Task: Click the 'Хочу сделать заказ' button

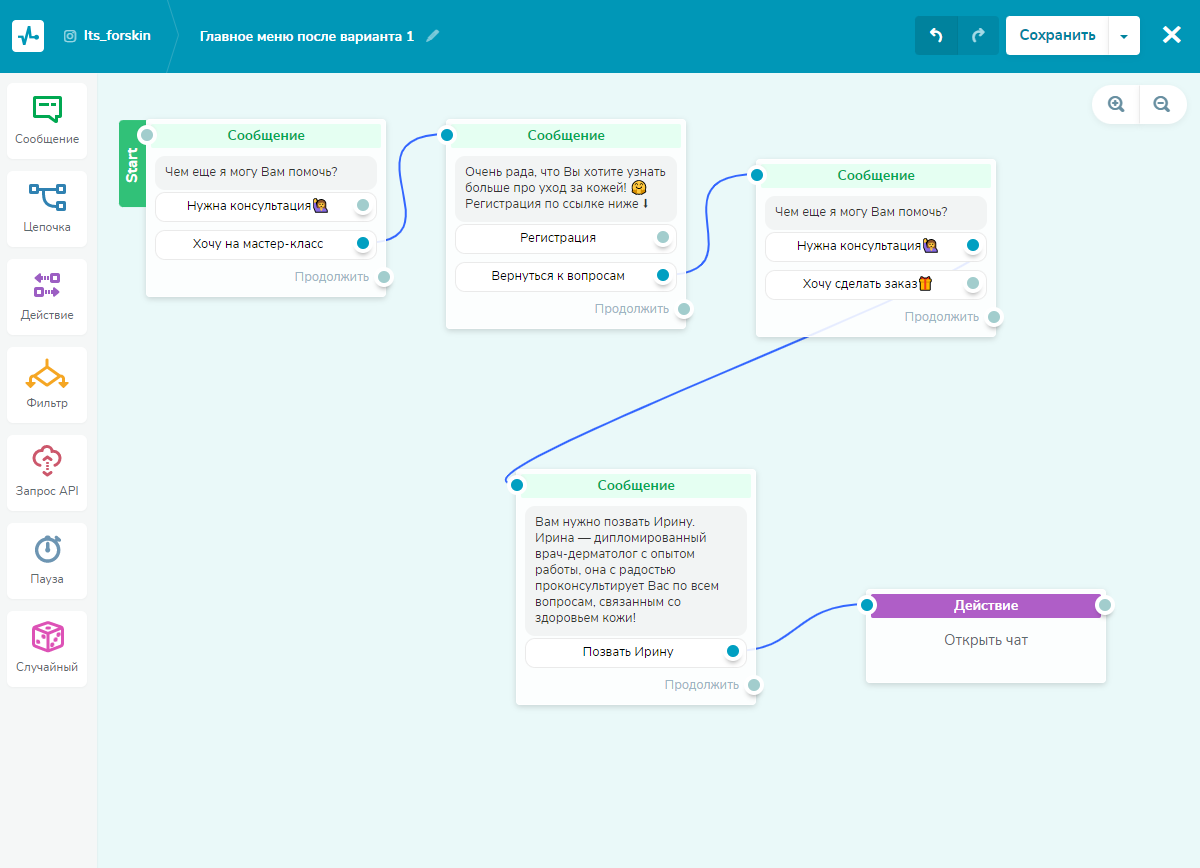Action: point(876,284)
